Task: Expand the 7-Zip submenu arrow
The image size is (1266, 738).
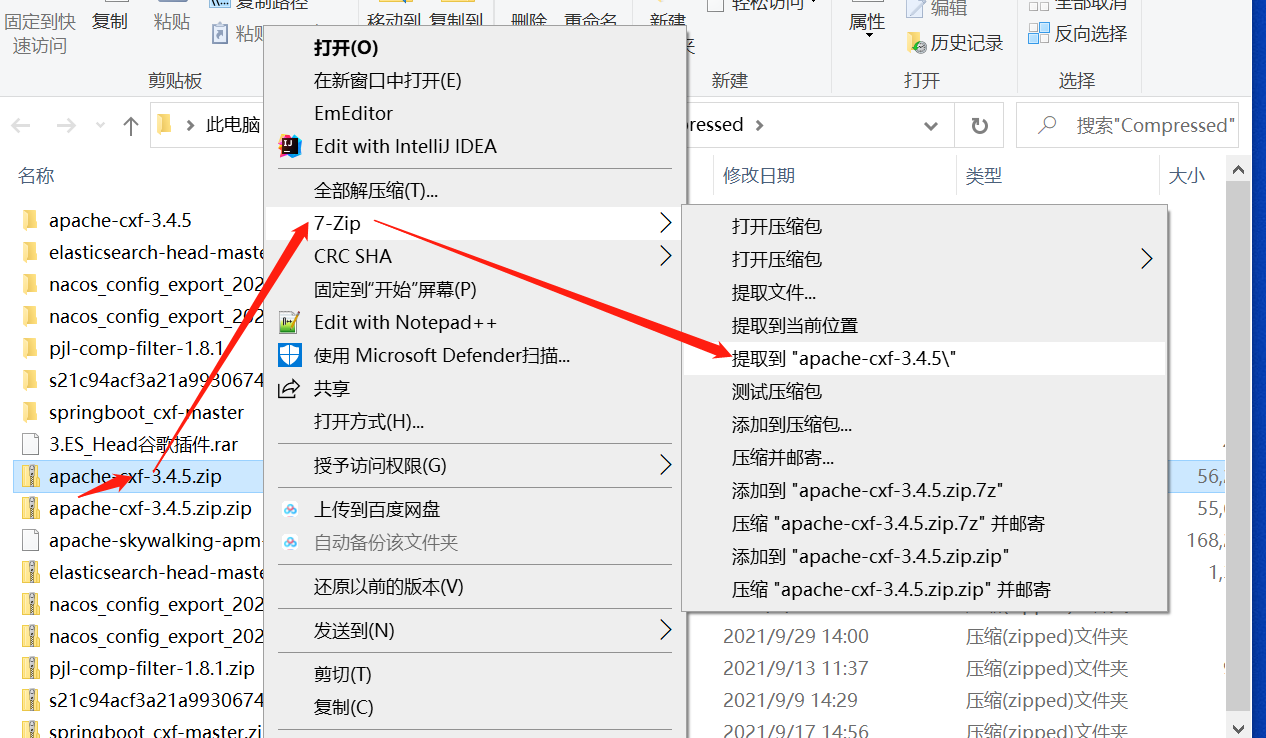Action: coord(666,223)
